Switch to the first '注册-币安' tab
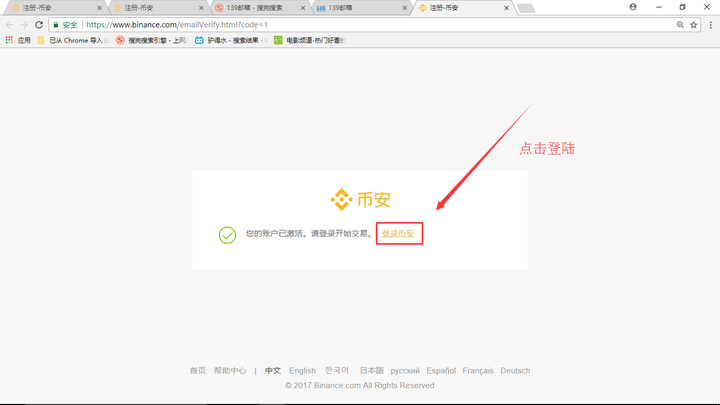Screen dimensions: 720x405 pos(53,8)
